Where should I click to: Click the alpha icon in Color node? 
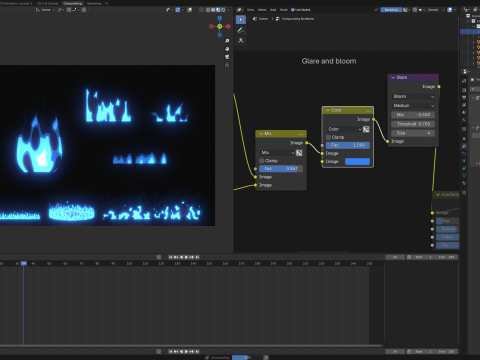coord(366,129)
